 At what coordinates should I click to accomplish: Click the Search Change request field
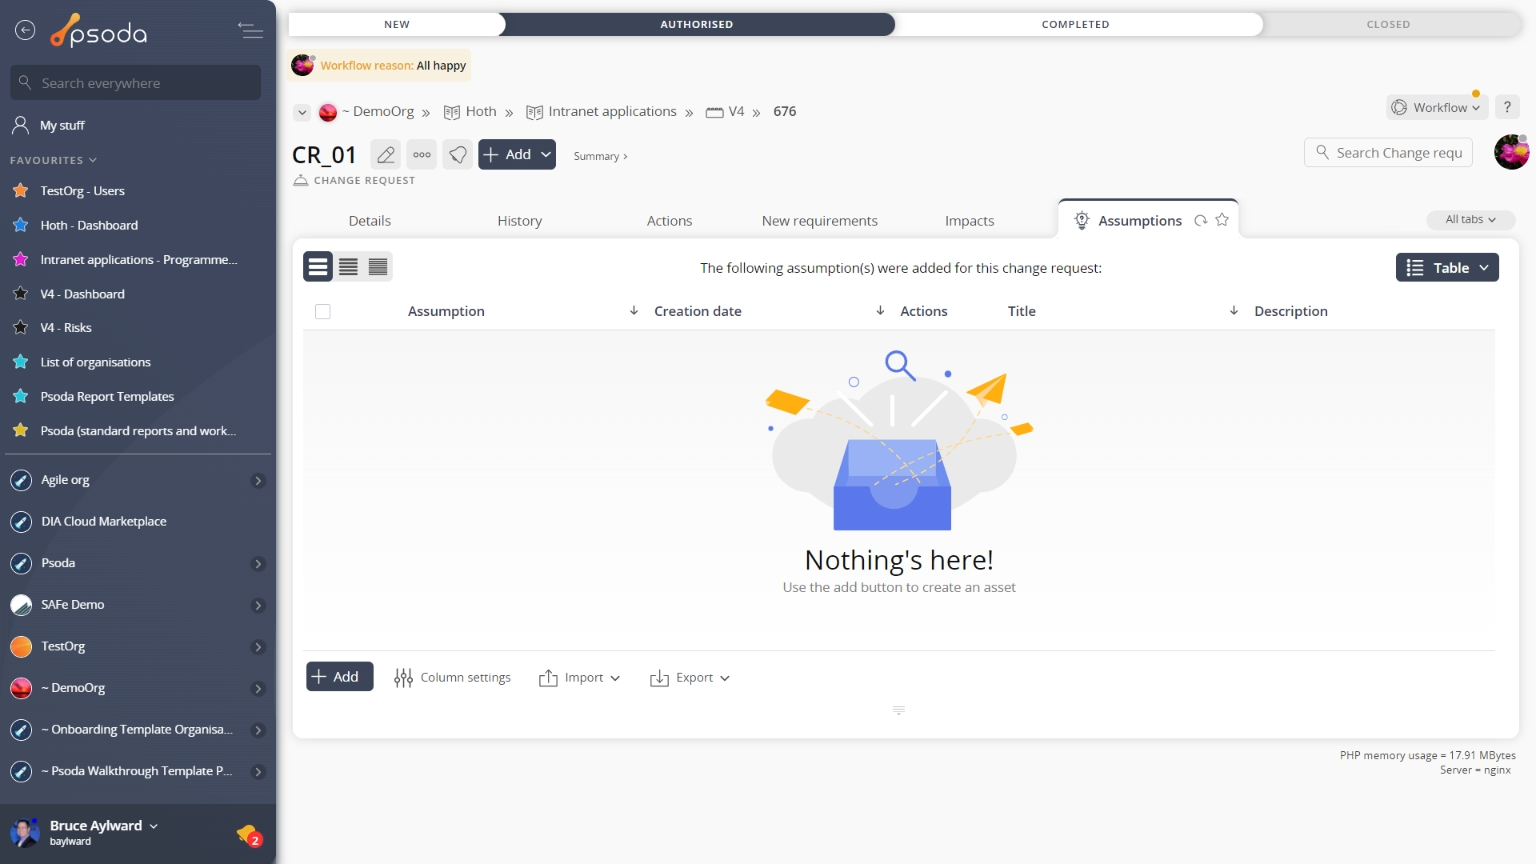pos(1388,152)
